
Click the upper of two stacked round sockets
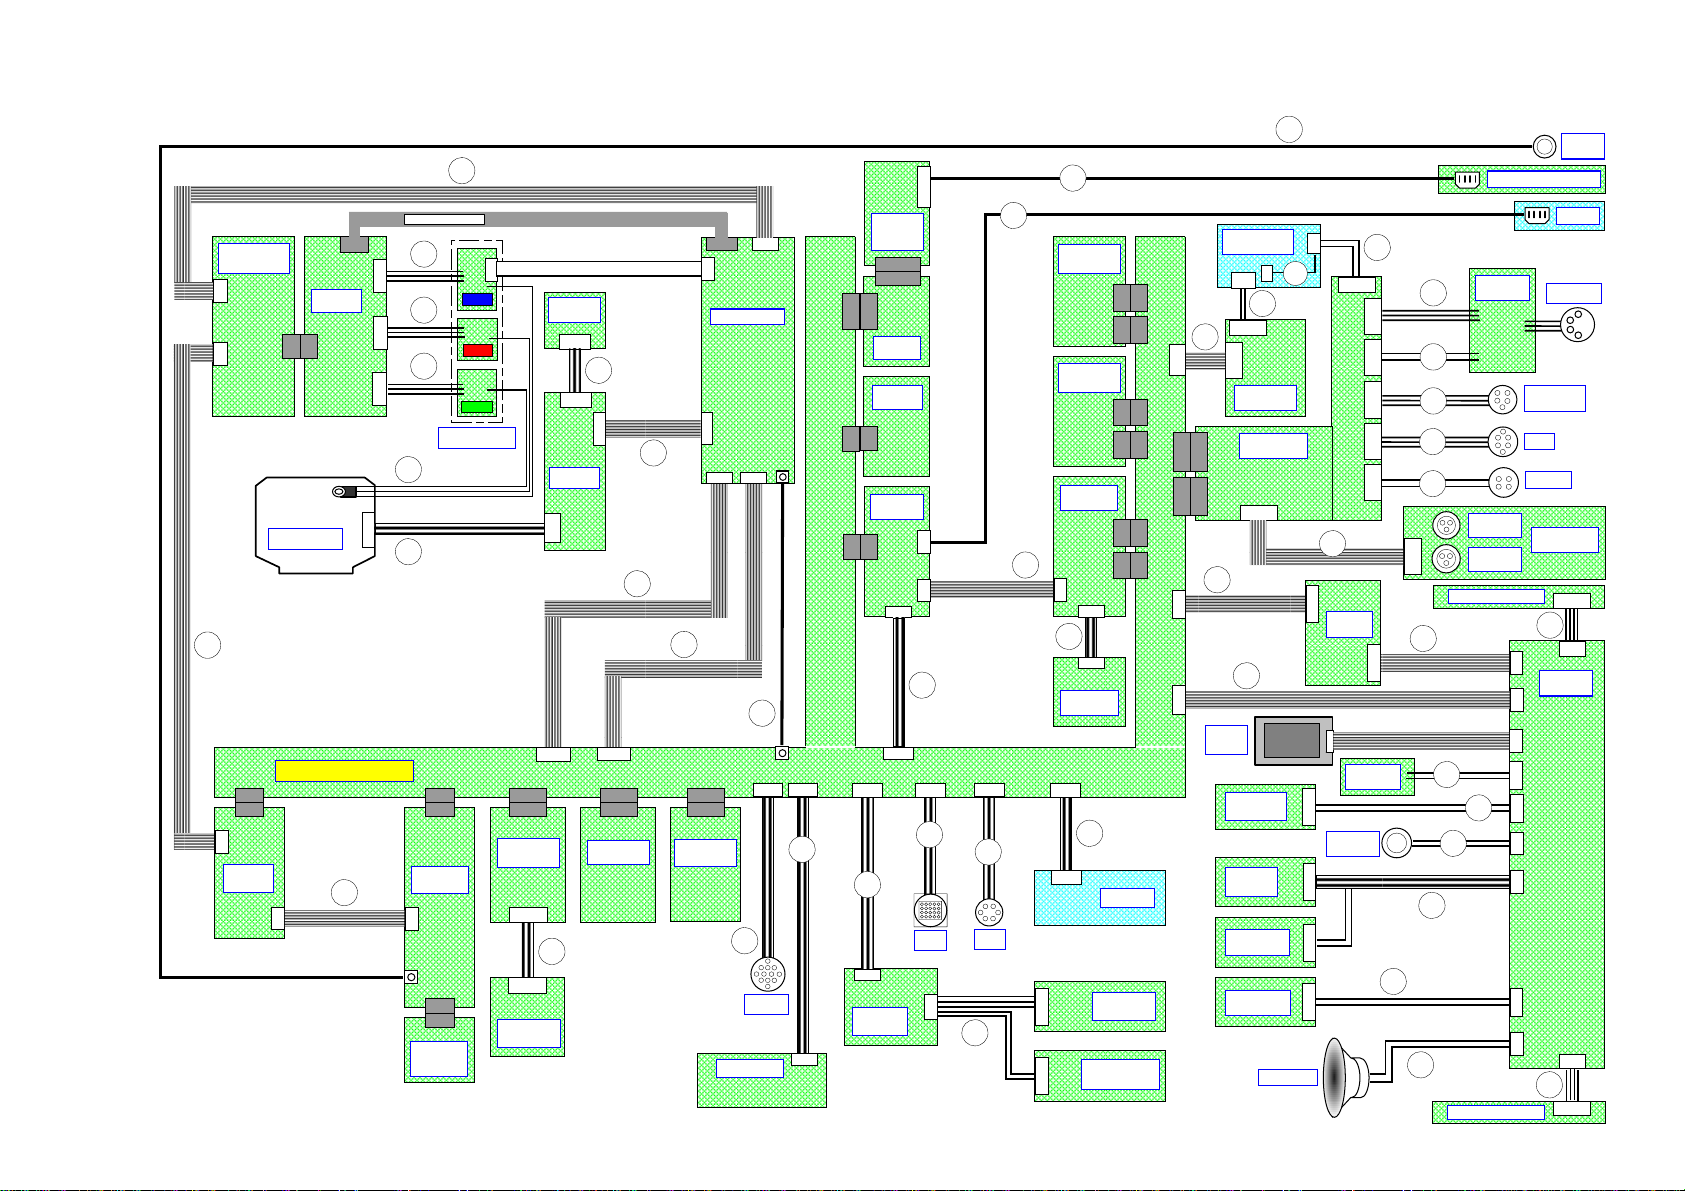click(1446, 525)
